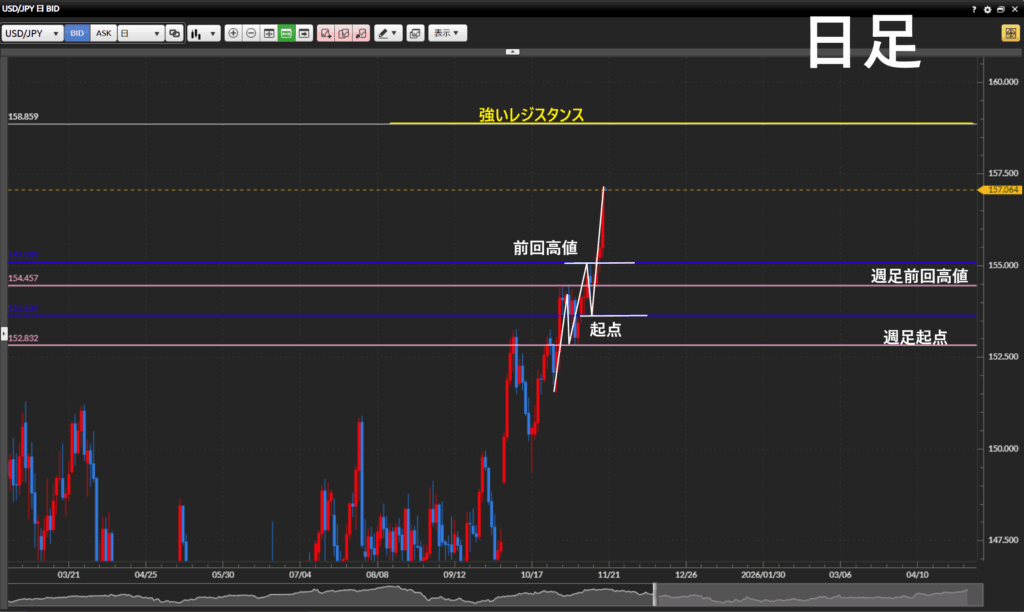Click the small collapse handle above chart
The image size is (1024, 612).
point(512,51)
